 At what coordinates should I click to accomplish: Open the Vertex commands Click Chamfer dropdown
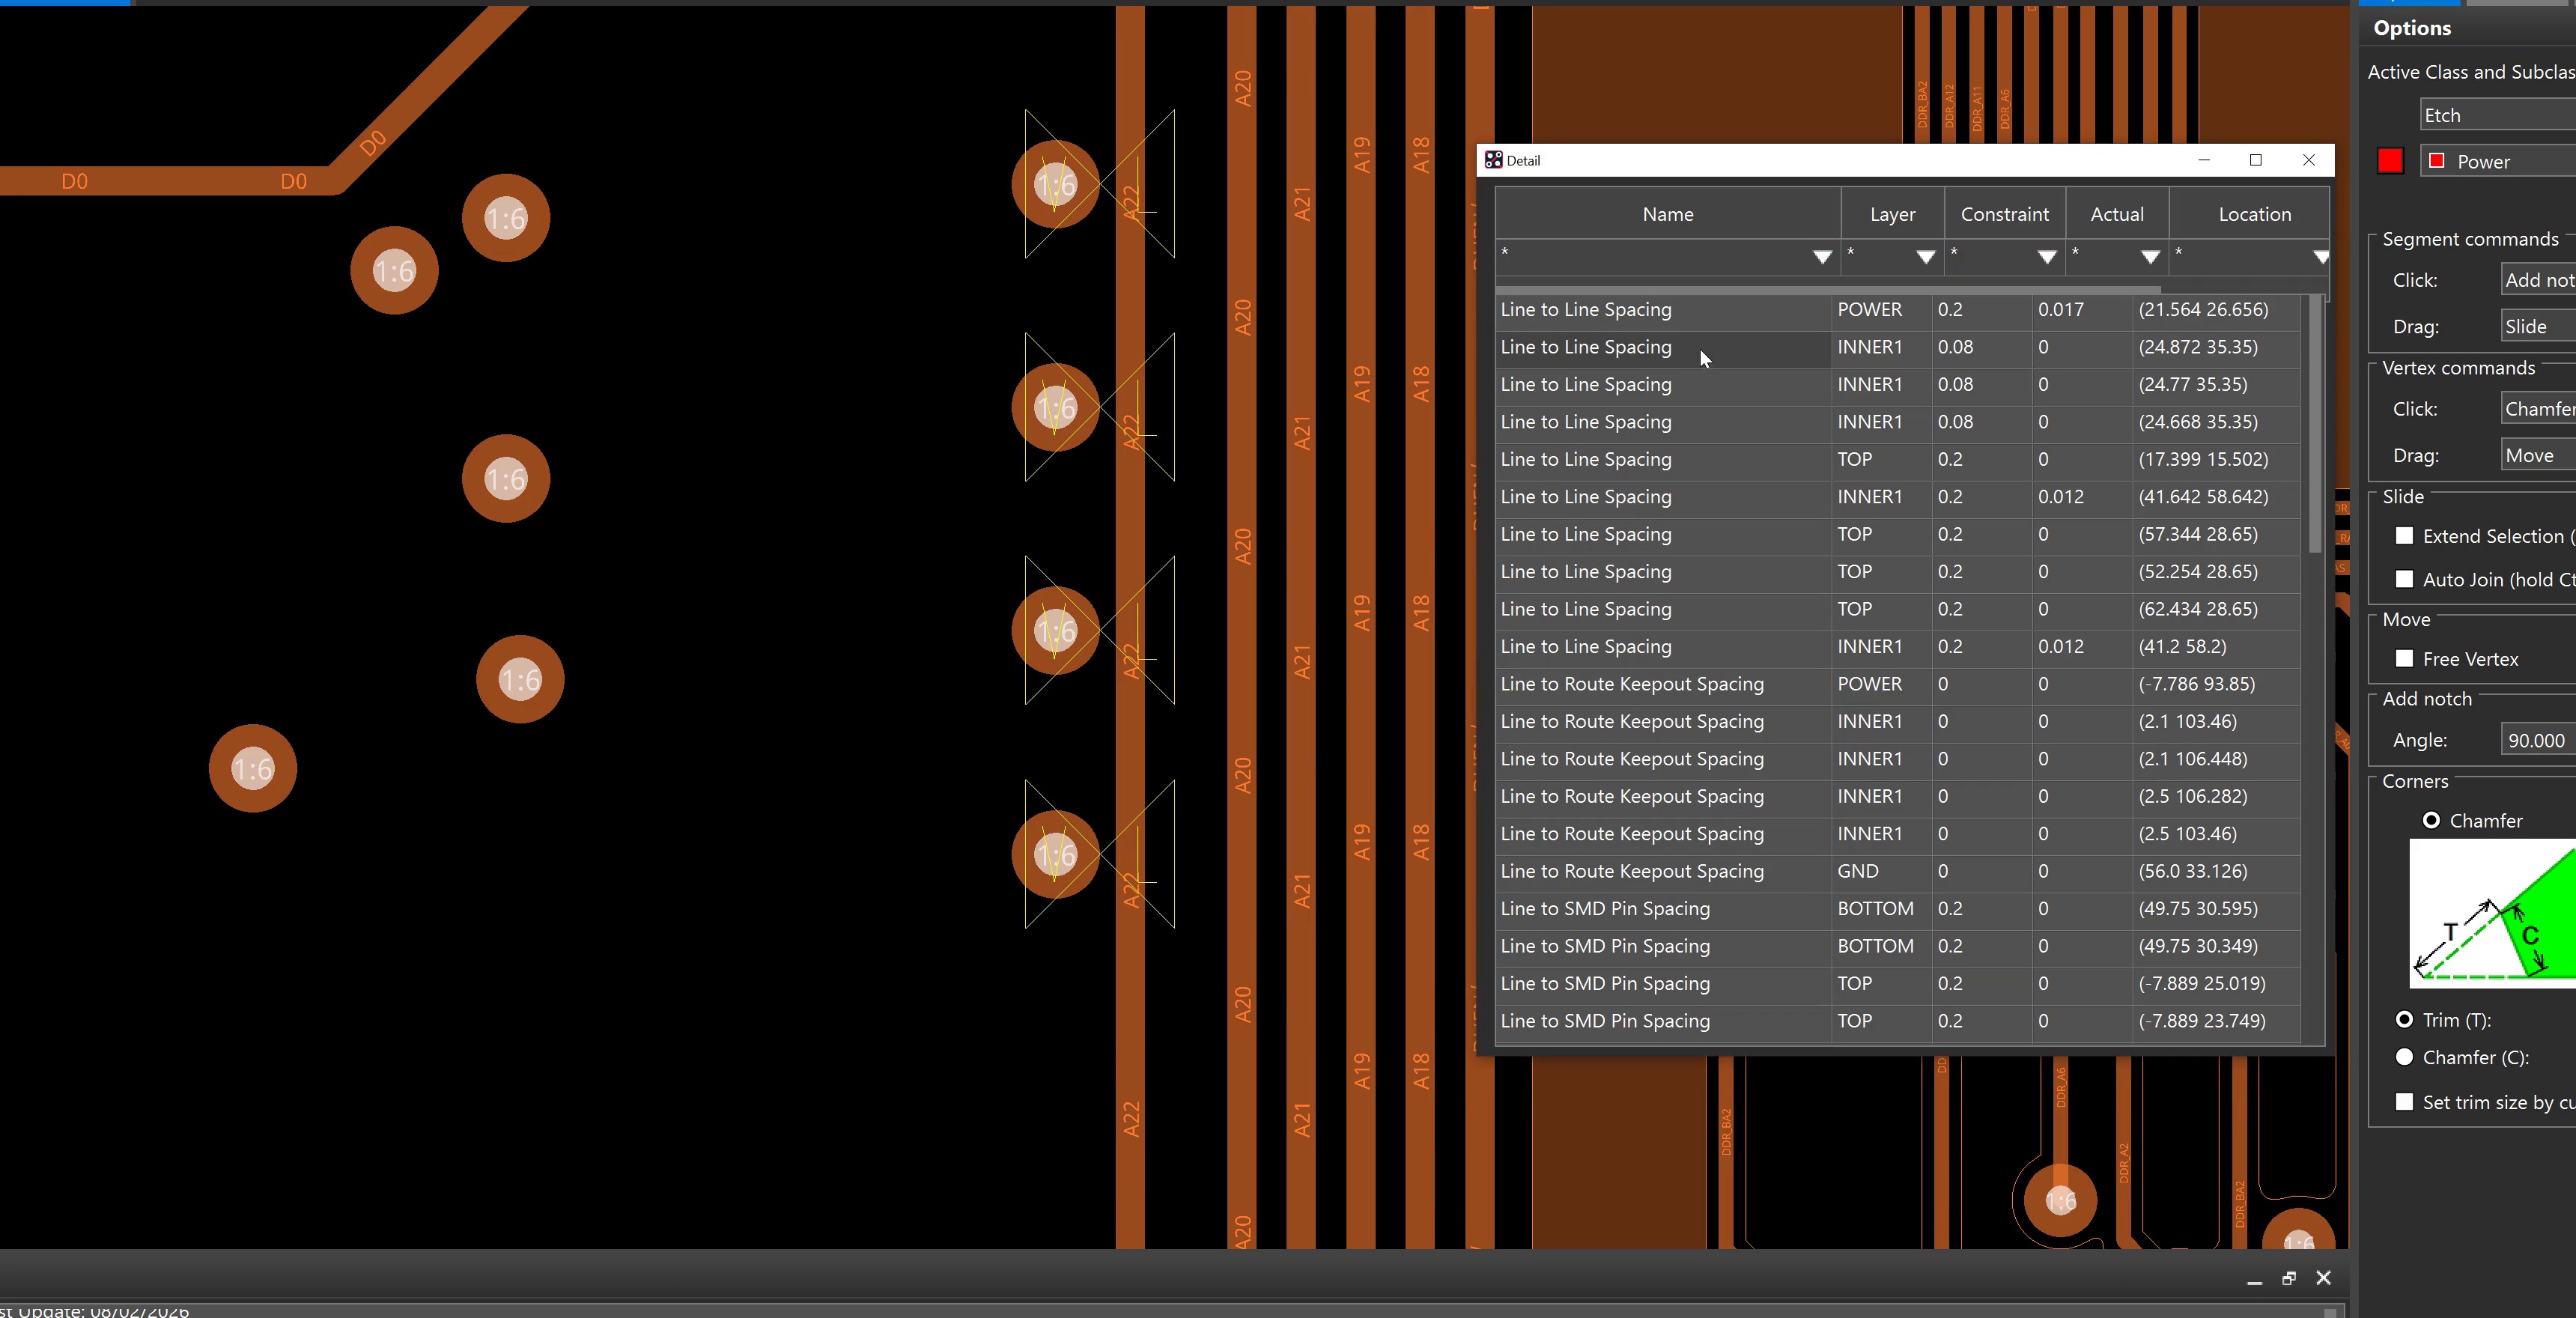pos(2538,408)
